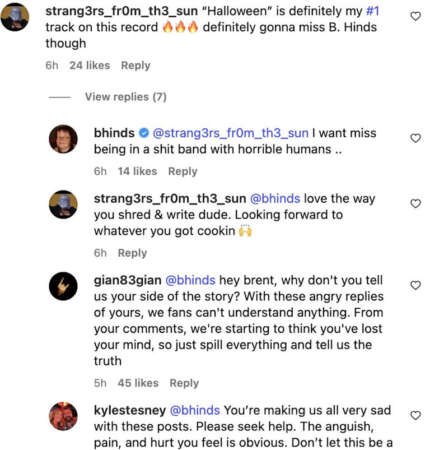The width and height of the screenshot is (430, 450).
Task: View who liked the 45 likes comment
Action: click(x=138, y=383)
